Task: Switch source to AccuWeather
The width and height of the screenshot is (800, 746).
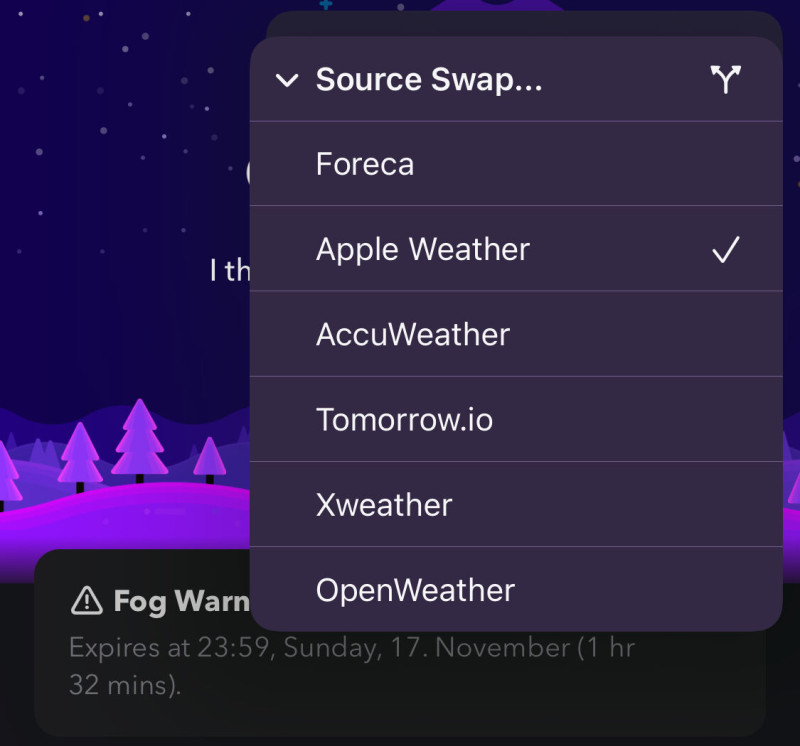Action: coord(516,334)
